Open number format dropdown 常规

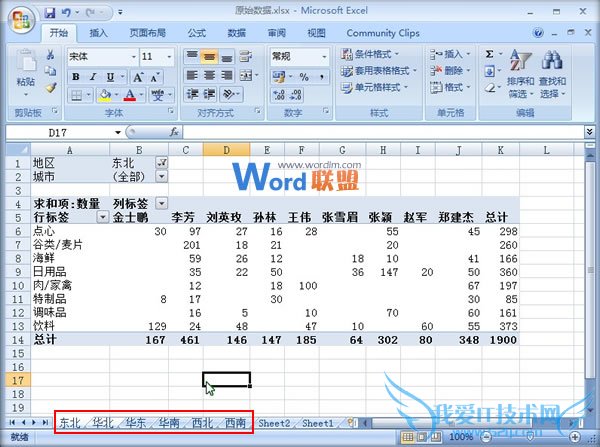point(324,57)
